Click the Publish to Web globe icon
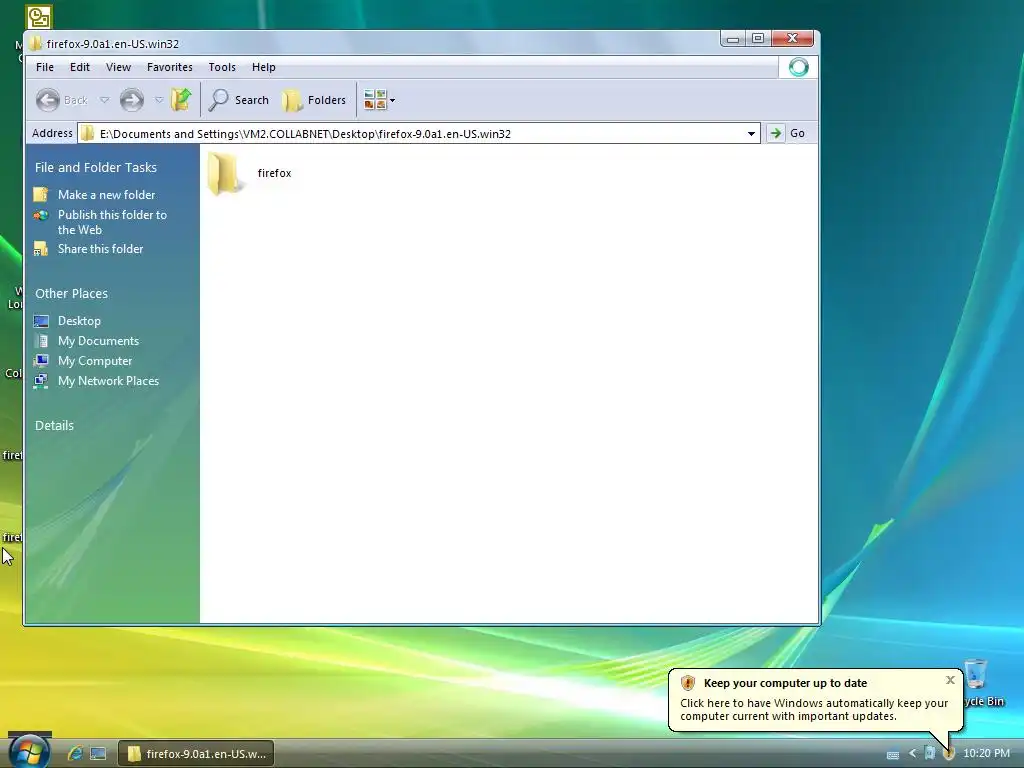The height and width of the screenshot is (768, 1024). click(41, 215)
